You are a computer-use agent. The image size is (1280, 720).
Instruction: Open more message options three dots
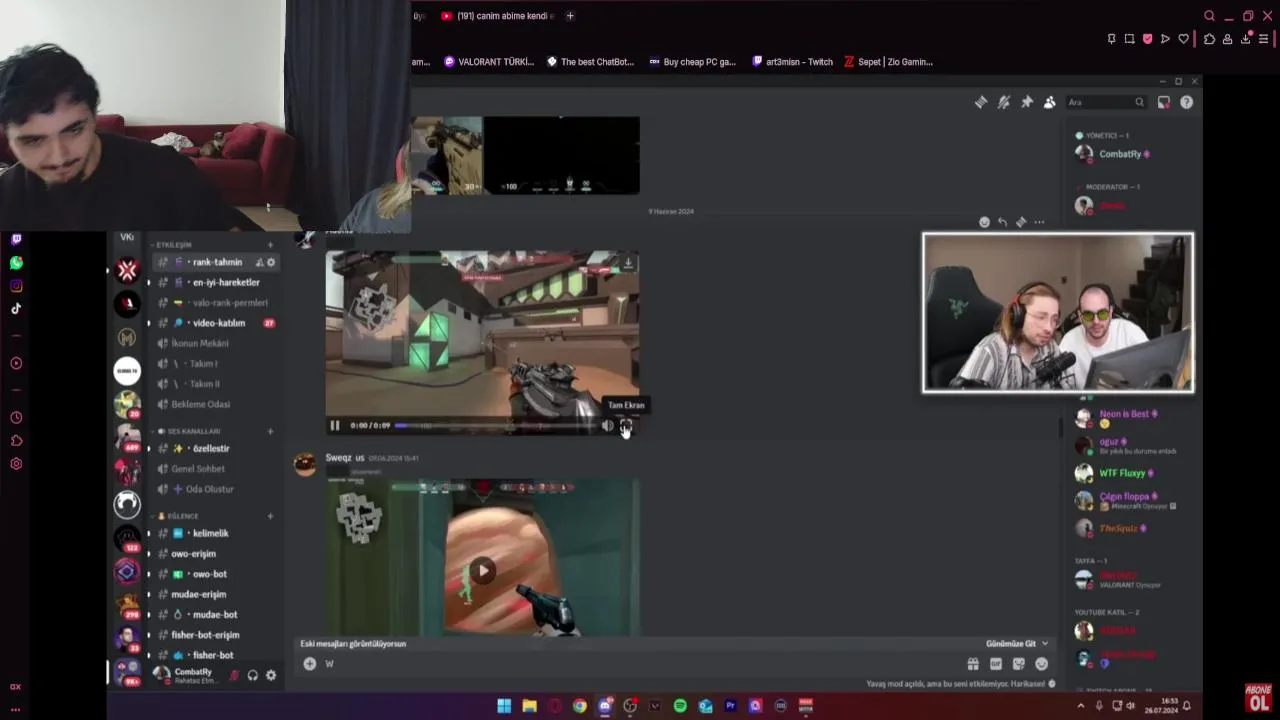coord(1039,222)
